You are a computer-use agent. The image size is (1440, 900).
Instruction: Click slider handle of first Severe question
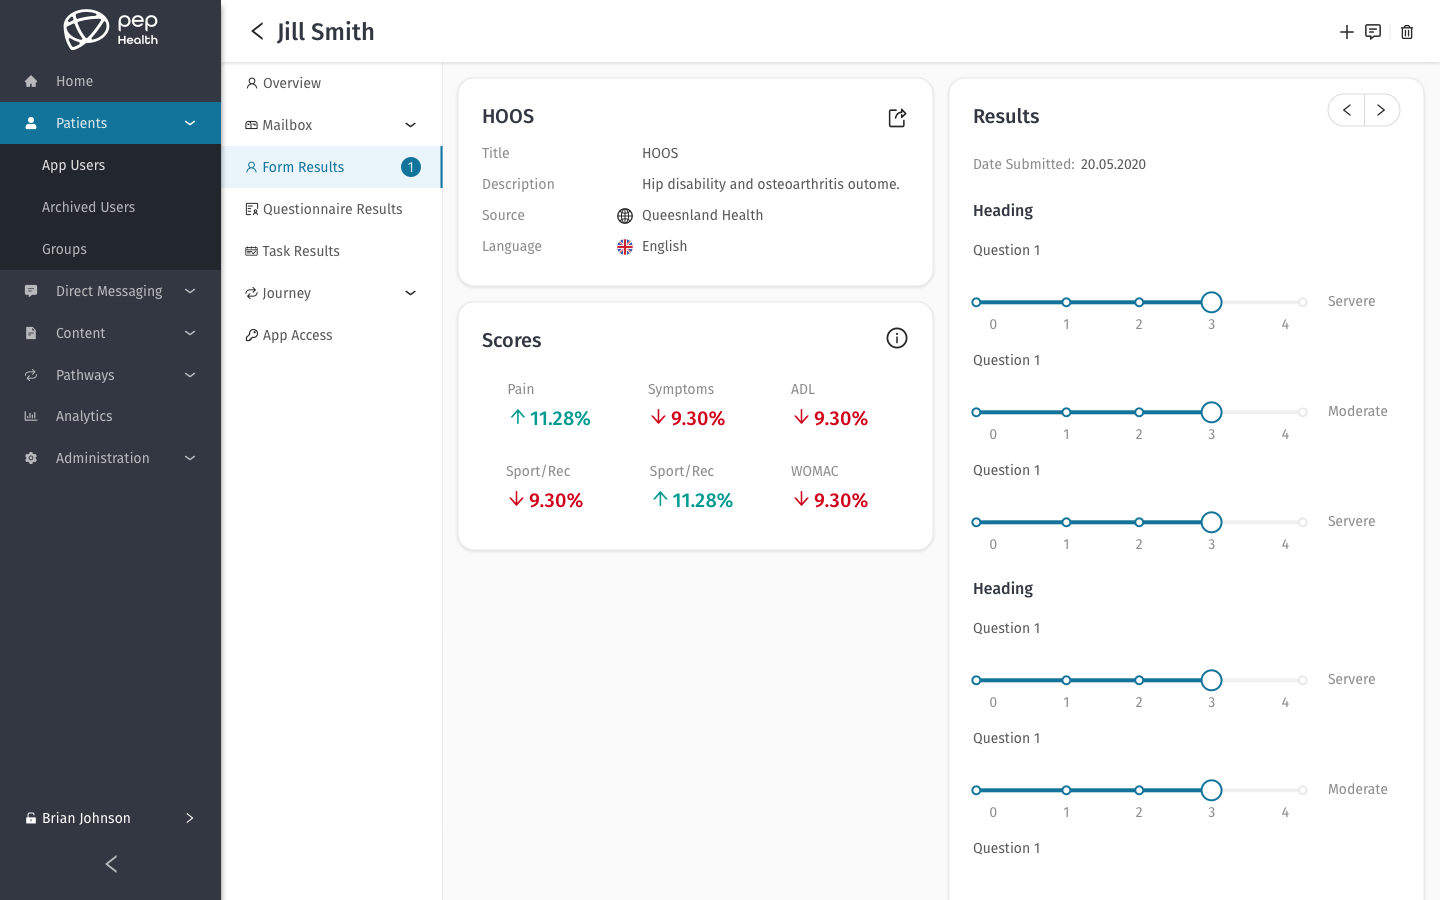(1211, 302)
